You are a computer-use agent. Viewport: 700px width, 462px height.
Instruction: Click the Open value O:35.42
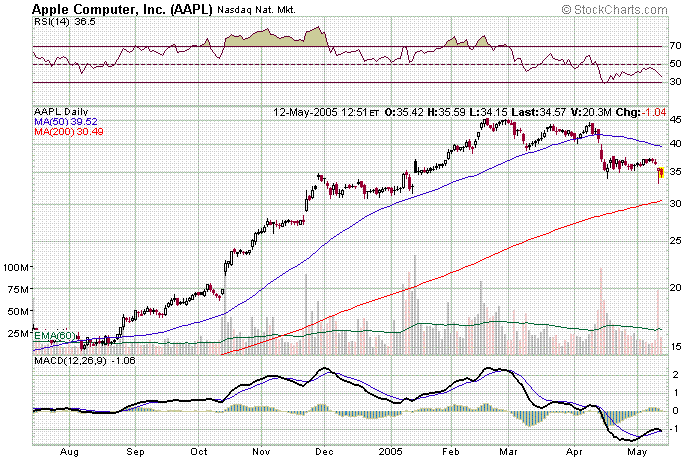(404, 112)
